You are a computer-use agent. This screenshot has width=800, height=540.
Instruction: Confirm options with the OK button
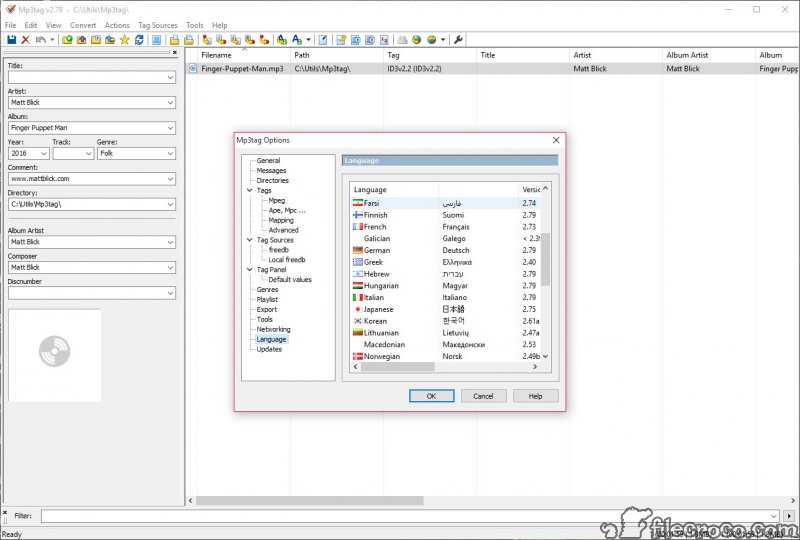(432, 396)
